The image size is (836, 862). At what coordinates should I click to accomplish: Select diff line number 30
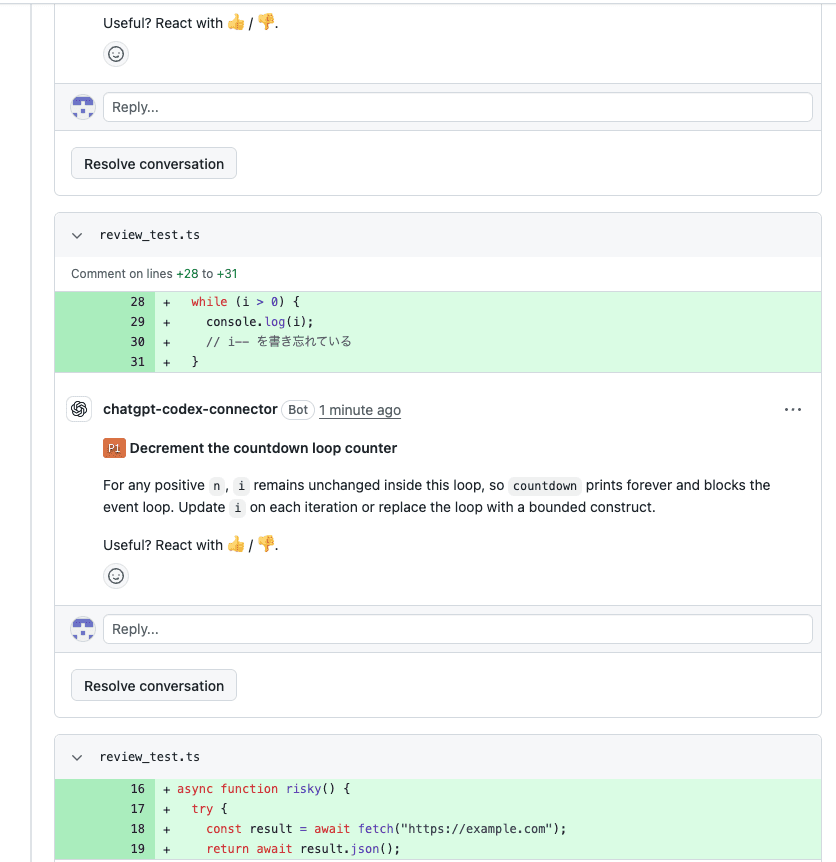click(x=137, y=342)
